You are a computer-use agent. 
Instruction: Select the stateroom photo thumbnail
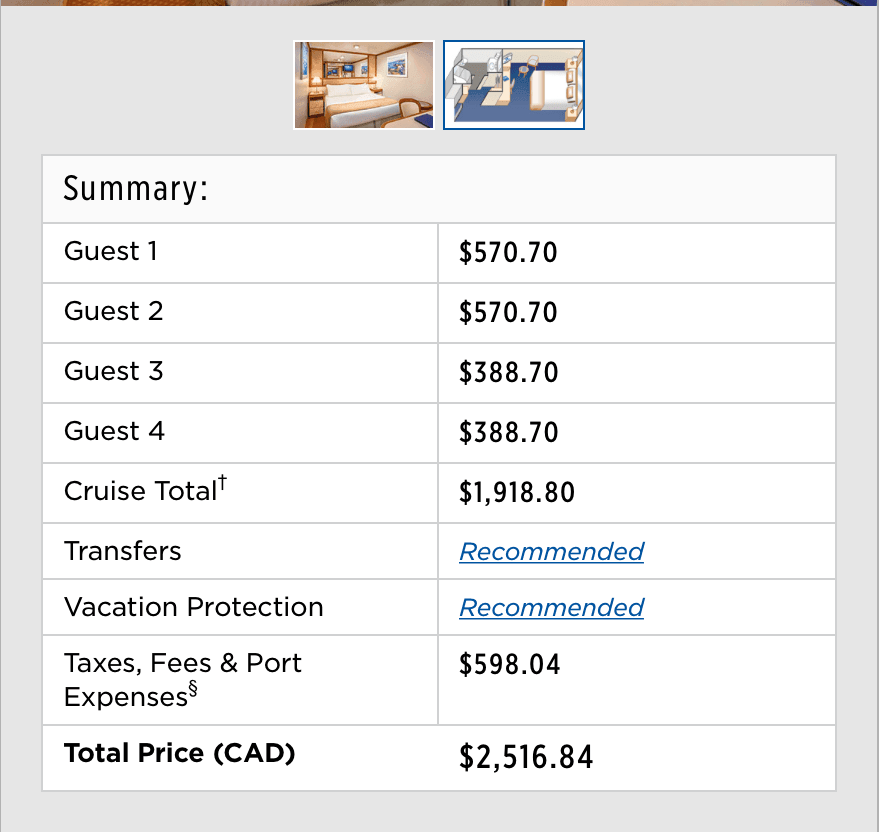click(x=364, y=85)
